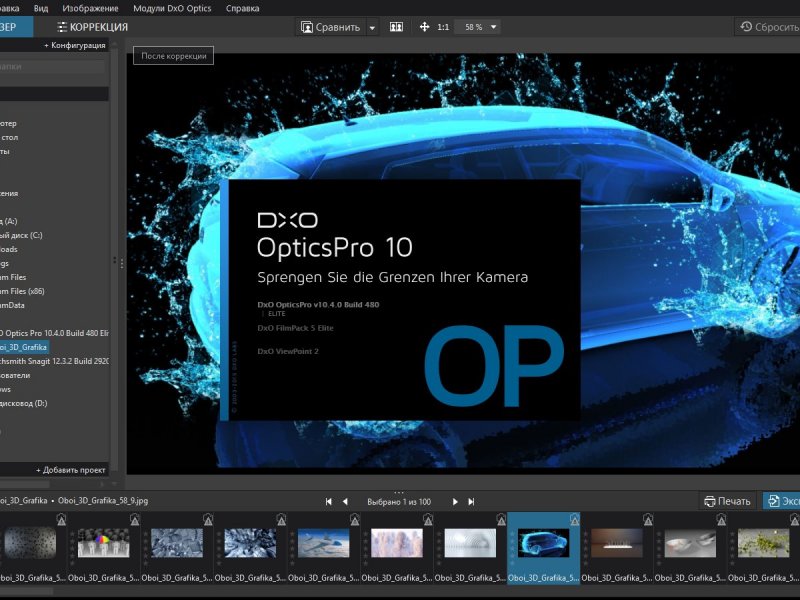Go to previous image
Screen dimensions: 800x600
pyautogui.click(x=345, y=502)
